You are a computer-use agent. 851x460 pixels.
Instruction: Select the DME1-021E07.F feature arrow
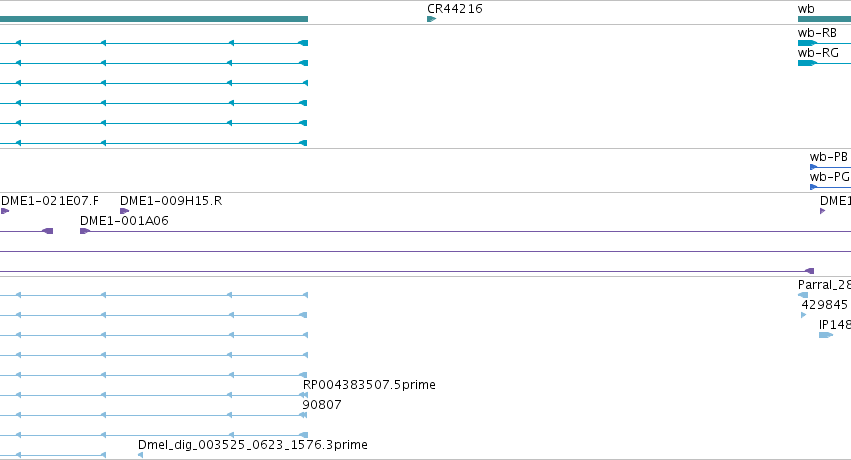(x=5, y=211)
